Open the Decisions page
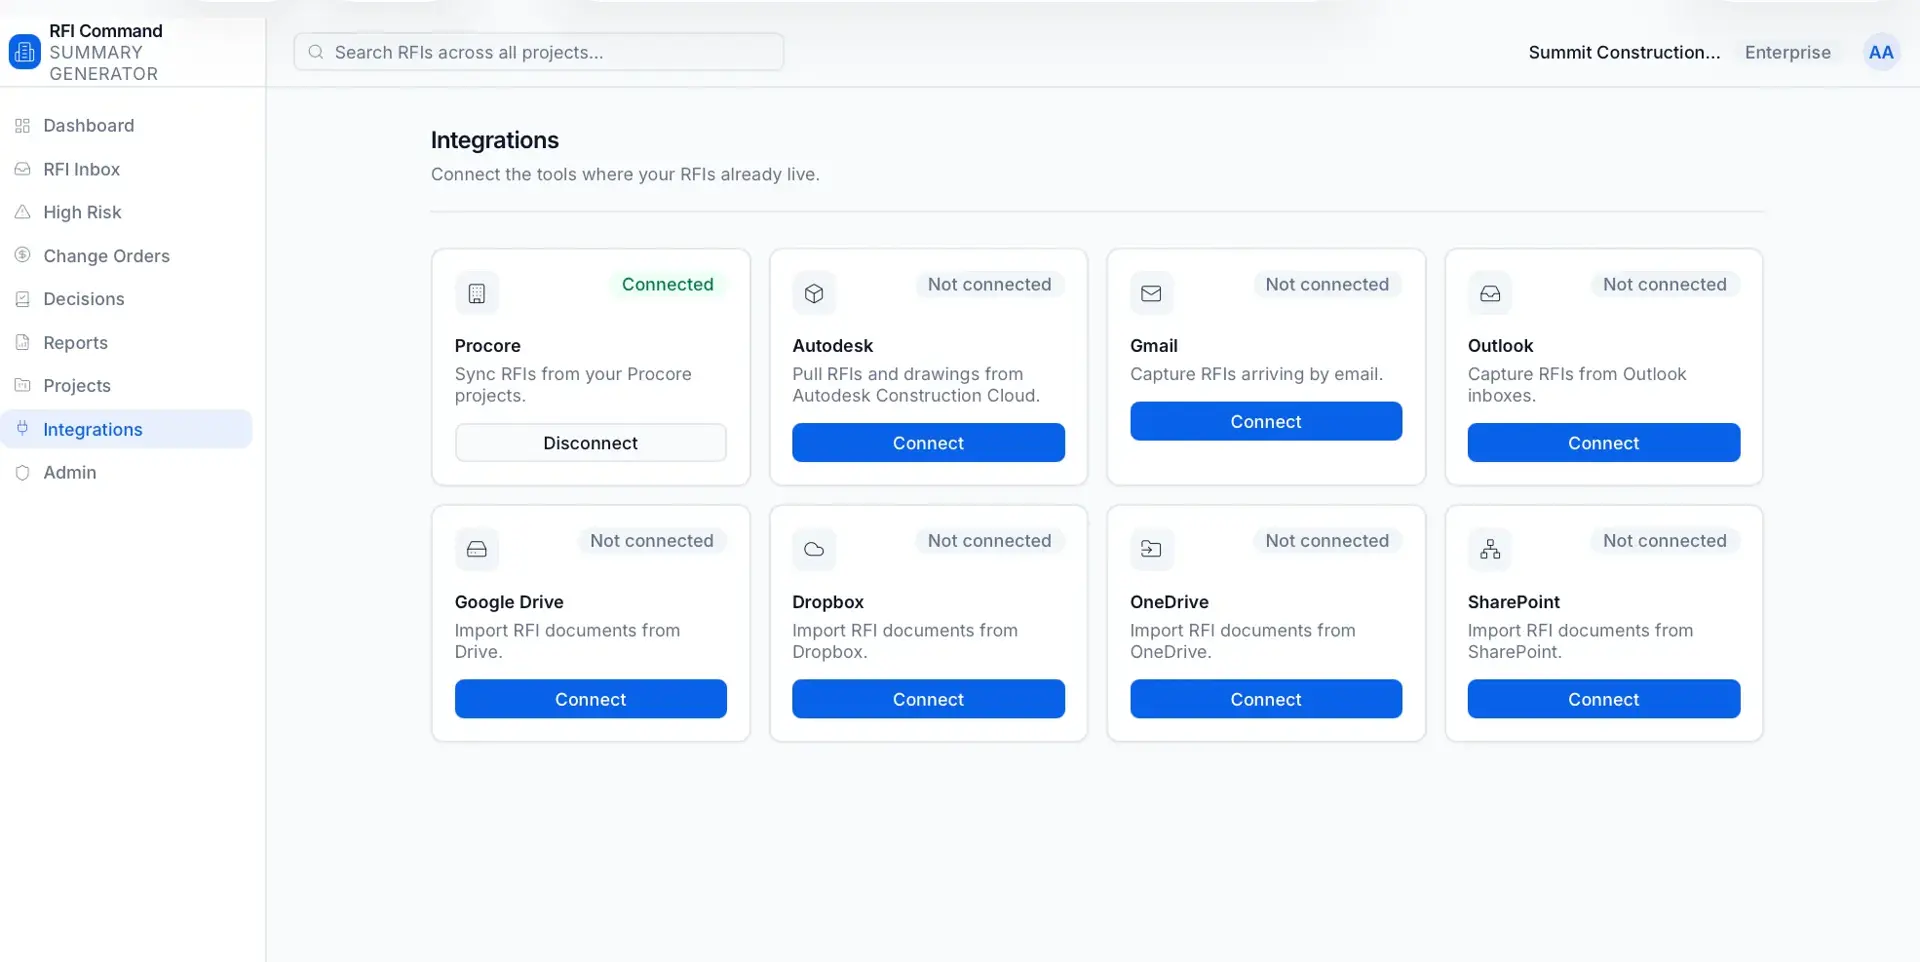 point(126,299)
